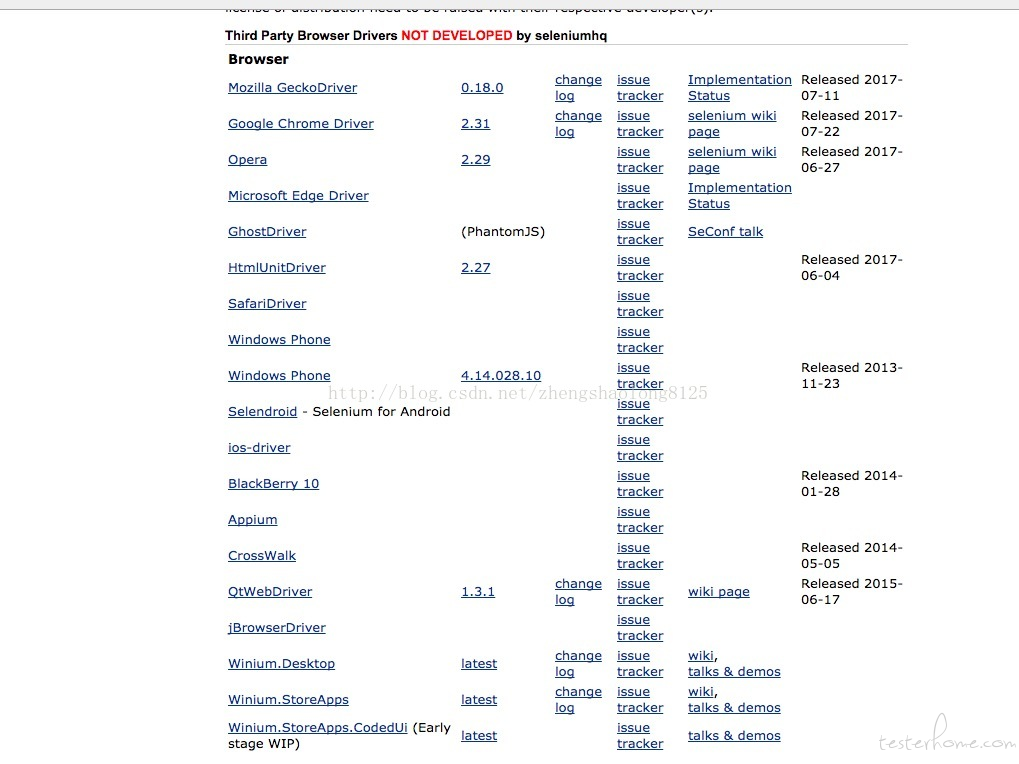Open the Winium.Desktop wiki link
The width and height of the screenshot is (1019, 764).
(701, 656)
